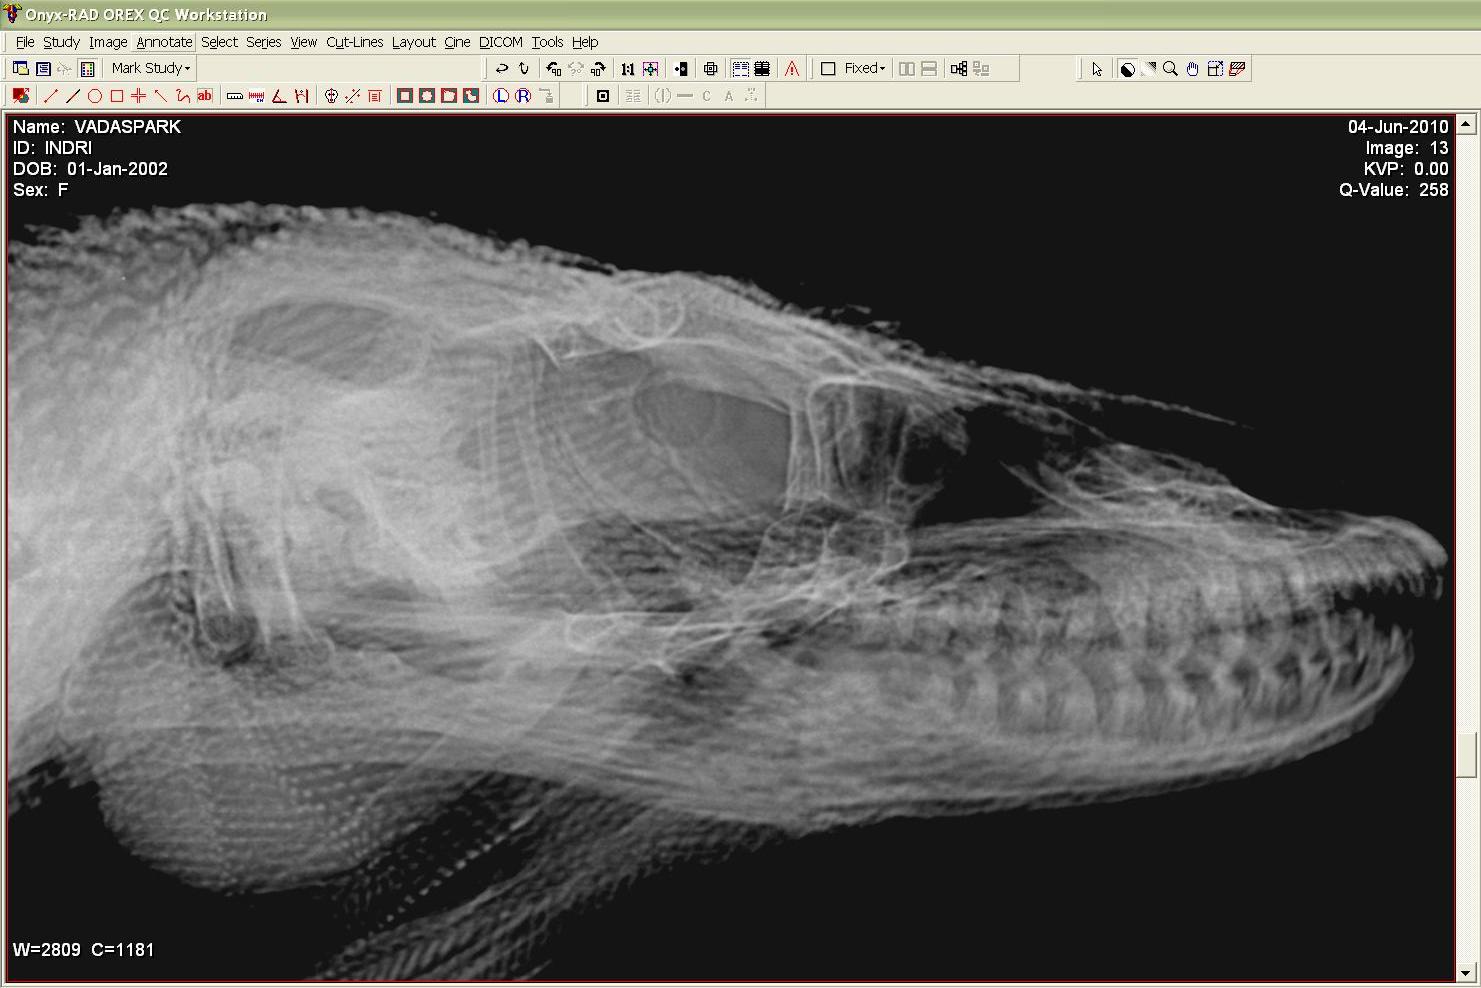The image size is (1481, 988).
Task: Open the Cine menu
Action: [x=457, y=42]
